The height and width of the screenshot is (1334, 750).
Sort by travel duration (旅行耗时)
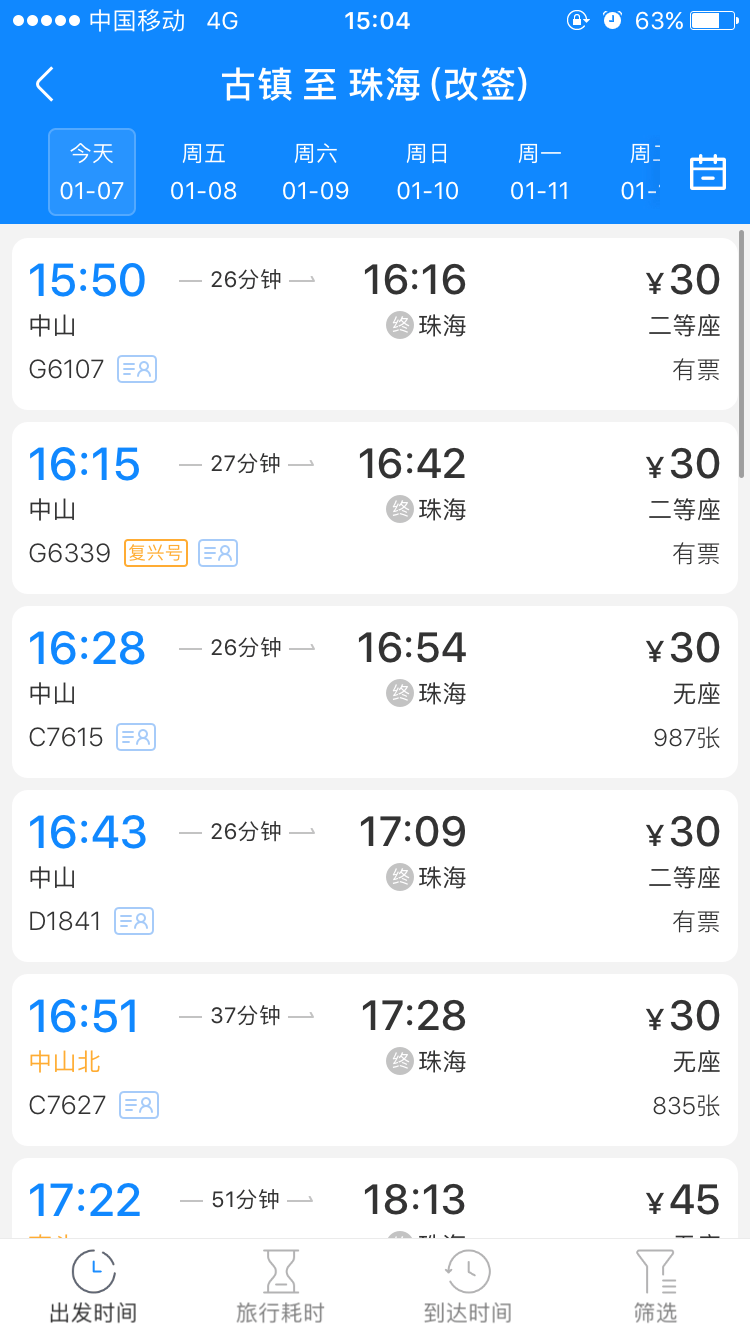[x=280, y=1288]
